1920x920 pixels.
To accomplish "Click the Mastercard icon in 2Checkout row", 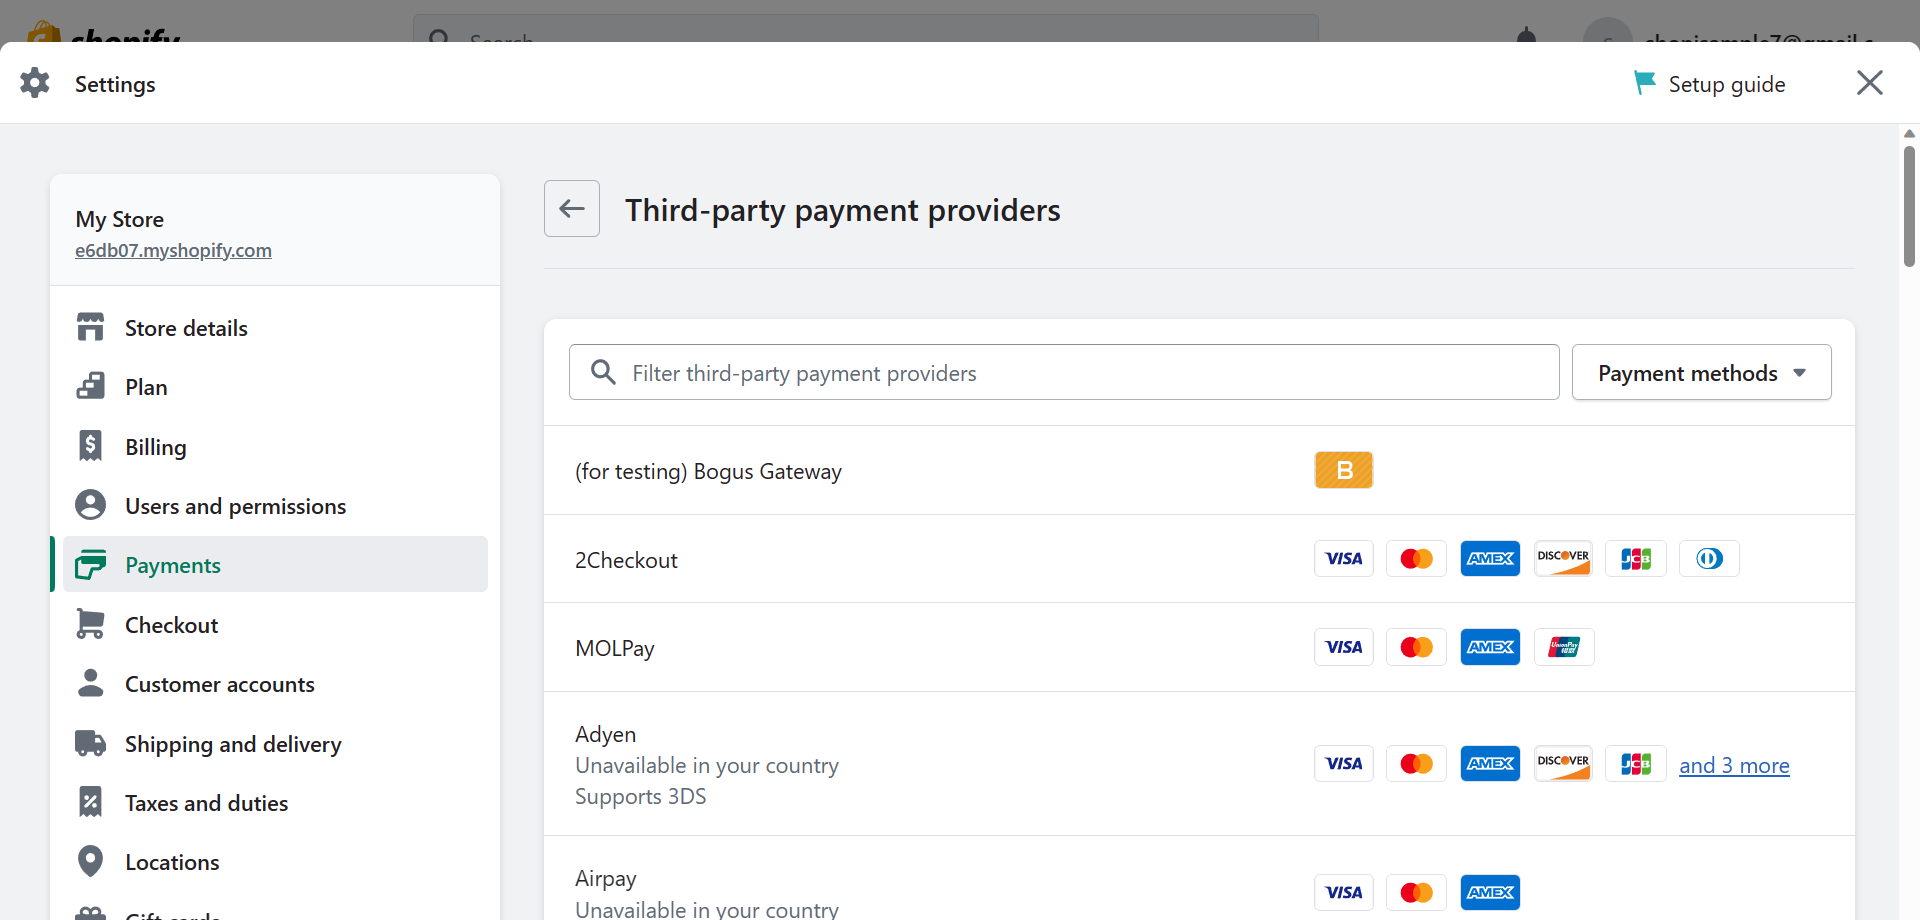I will coord(1416,558).
